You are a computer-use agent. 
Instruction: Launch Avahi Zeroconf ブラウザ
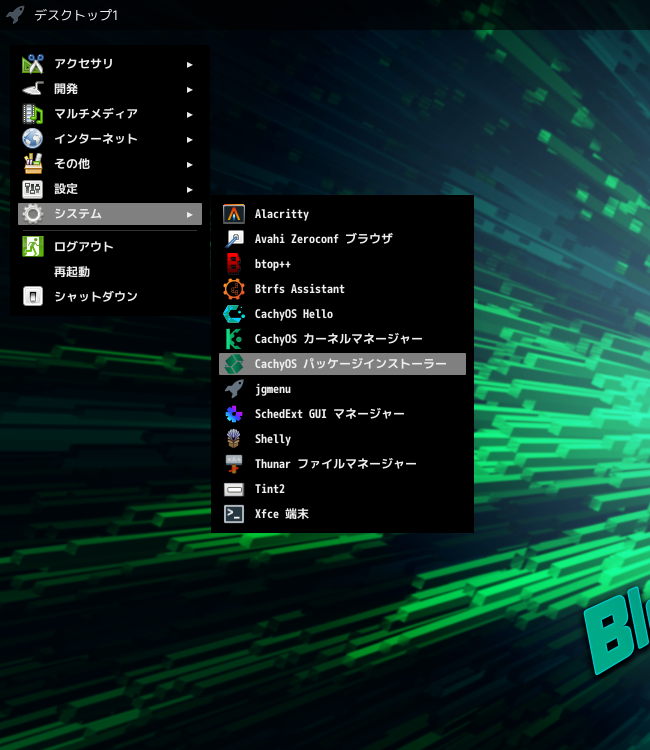[342, 239]
